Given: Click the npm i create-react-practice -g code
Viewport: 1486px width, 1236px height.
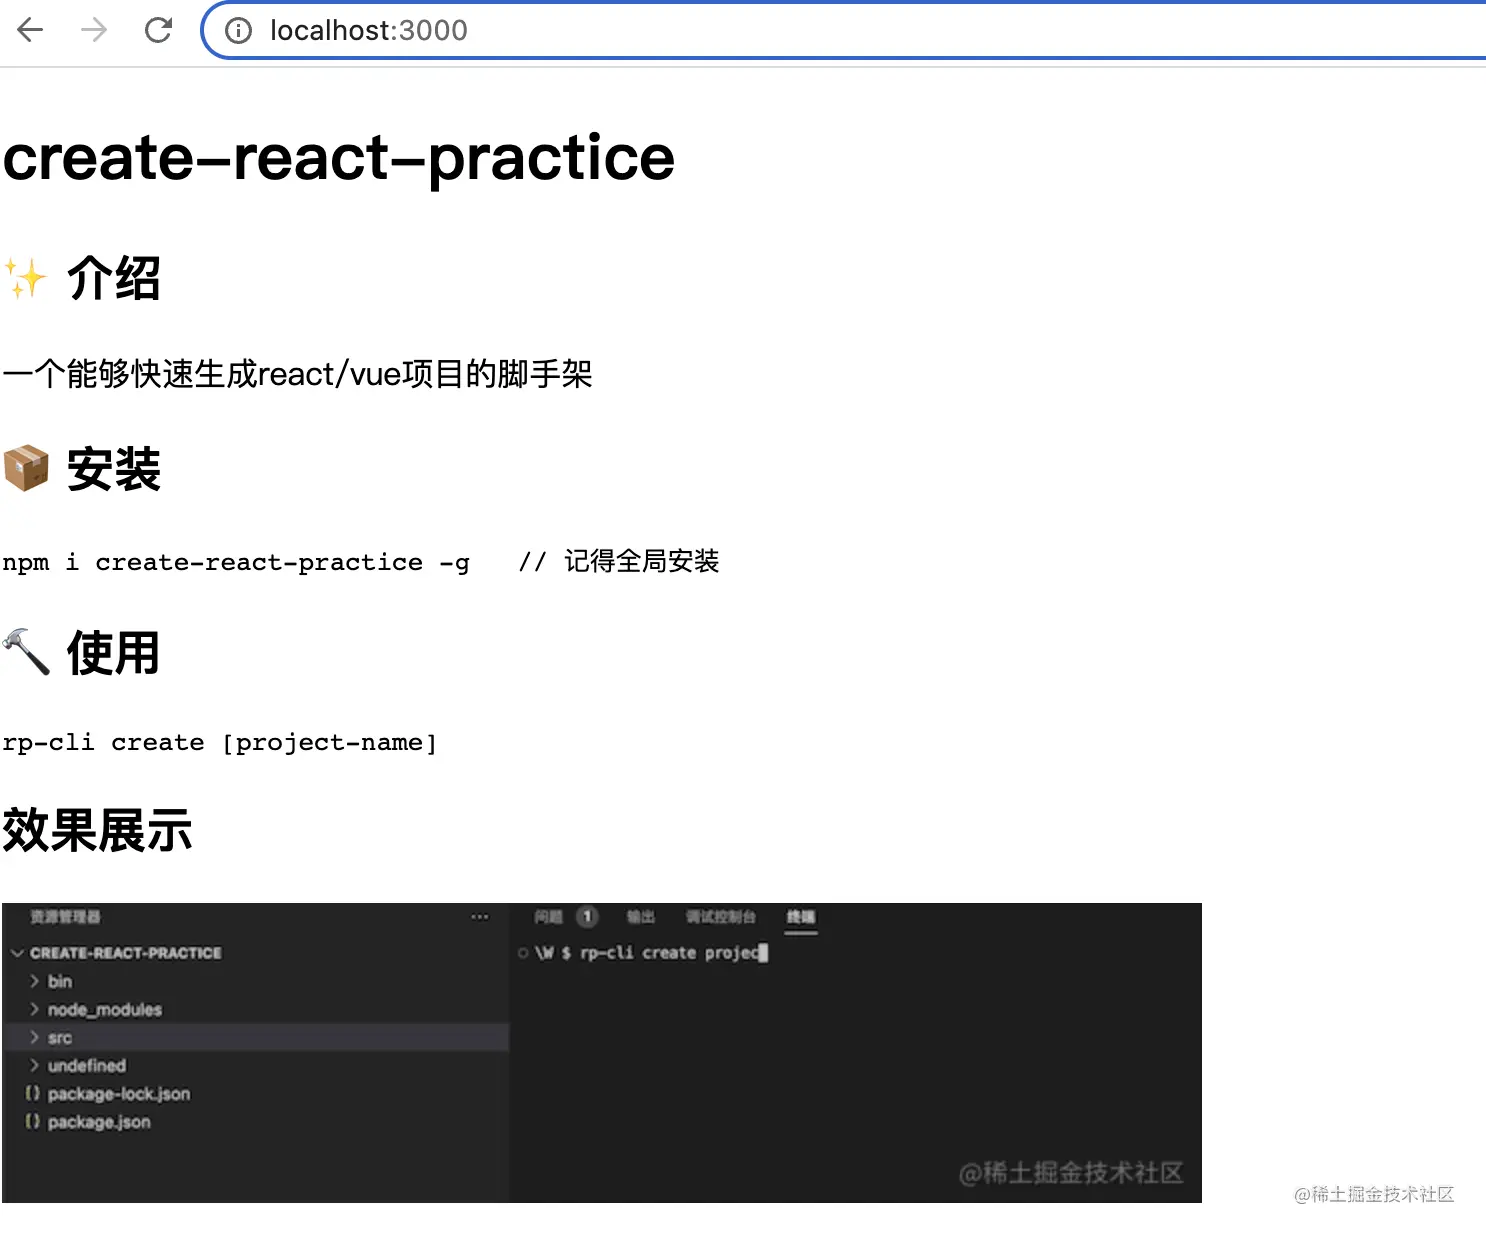Looking at the screenshot, I should click(x=236, y=562).
